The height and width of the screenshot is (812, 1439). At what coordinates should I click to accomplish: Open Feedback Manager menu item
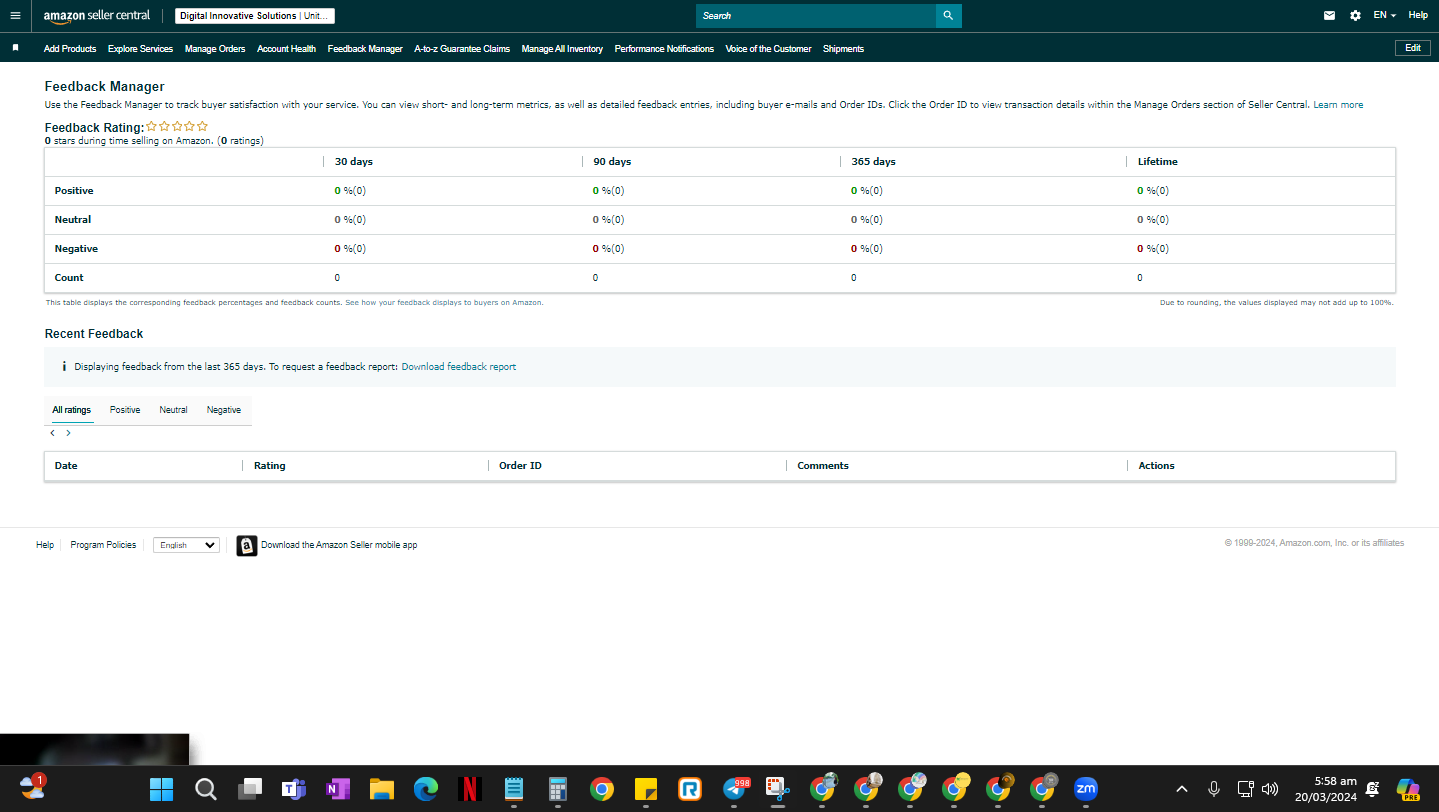point(365,49)
